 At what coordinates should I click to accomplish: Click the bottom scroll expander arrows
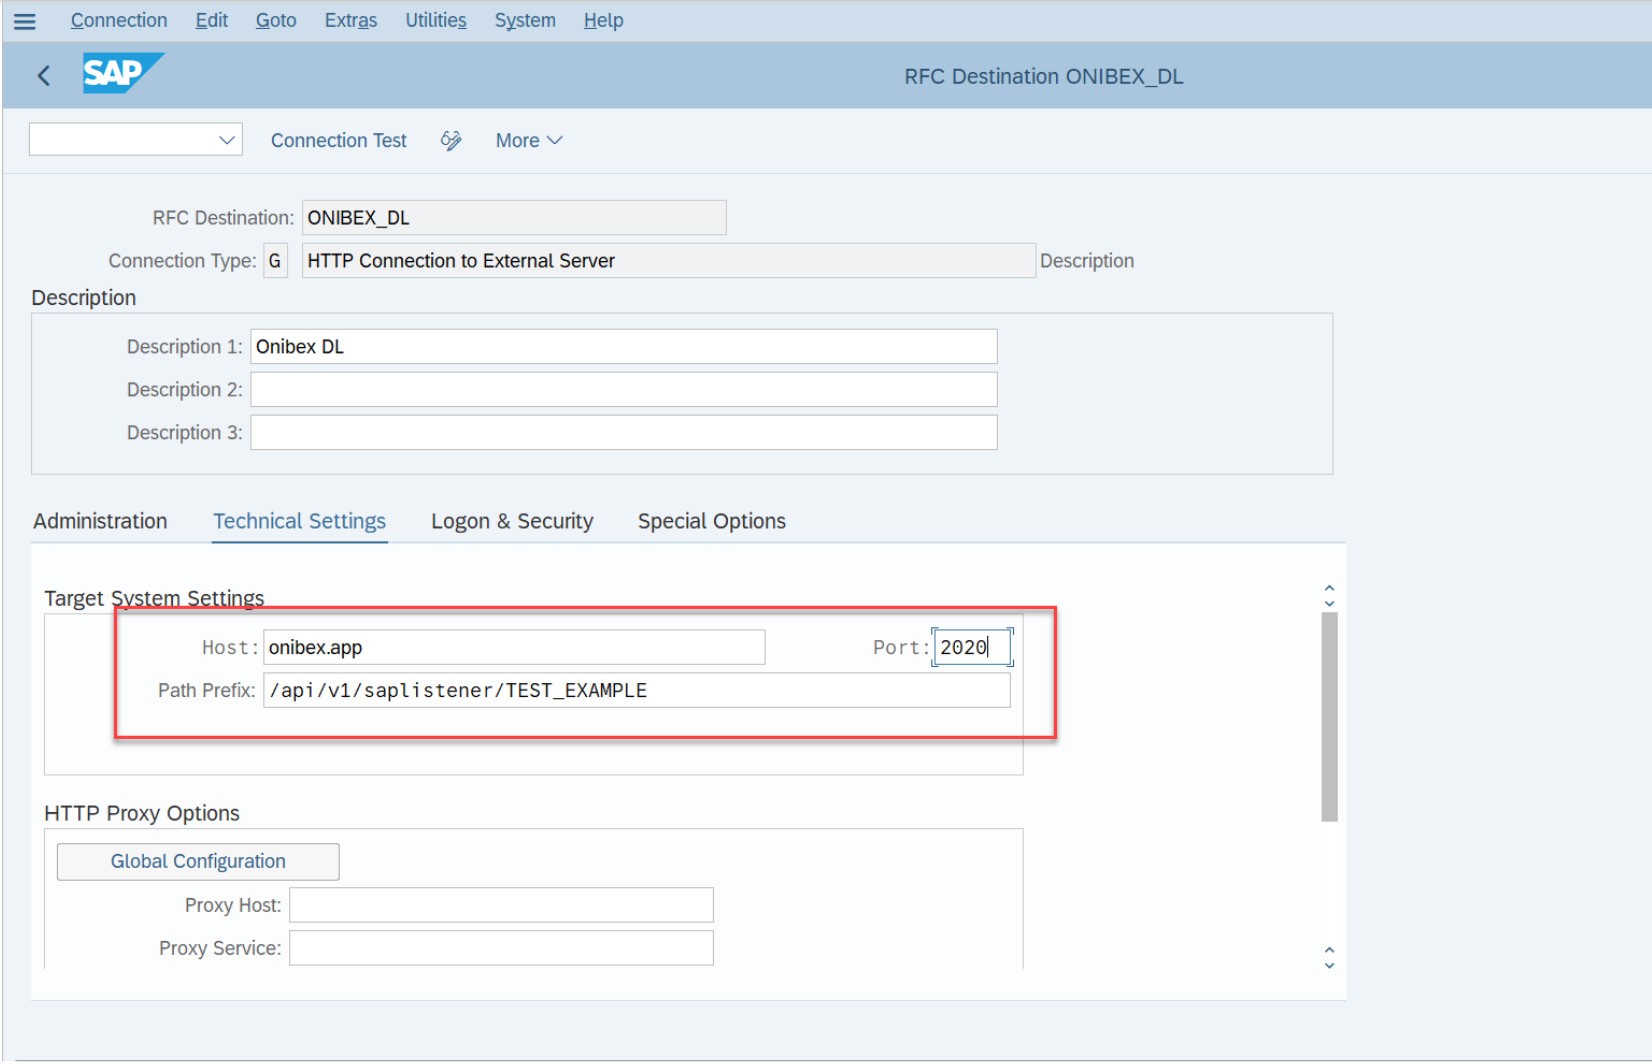pos(1329,958)
